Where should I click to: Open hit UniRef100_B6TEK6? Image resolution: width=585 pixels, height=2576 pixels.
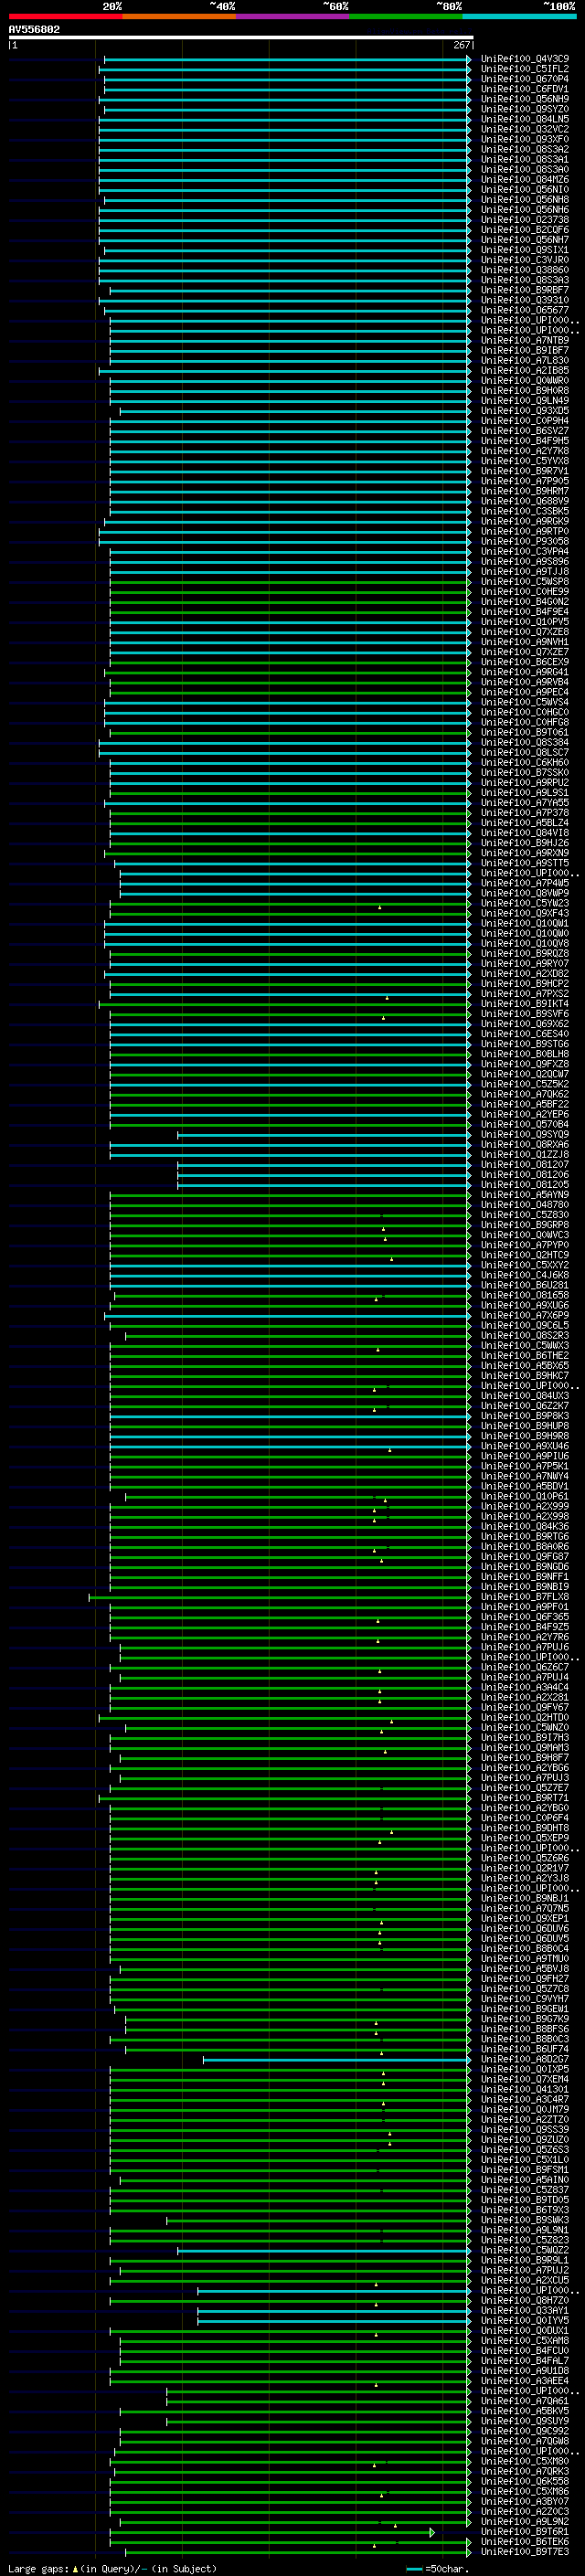pos(524,2542)
